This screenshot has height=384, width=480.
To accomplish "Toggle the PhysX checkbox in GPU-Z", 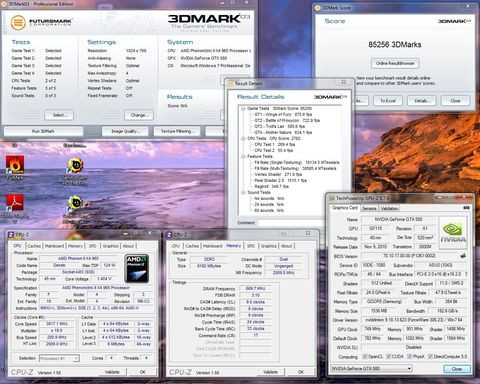I will [410, 356].
